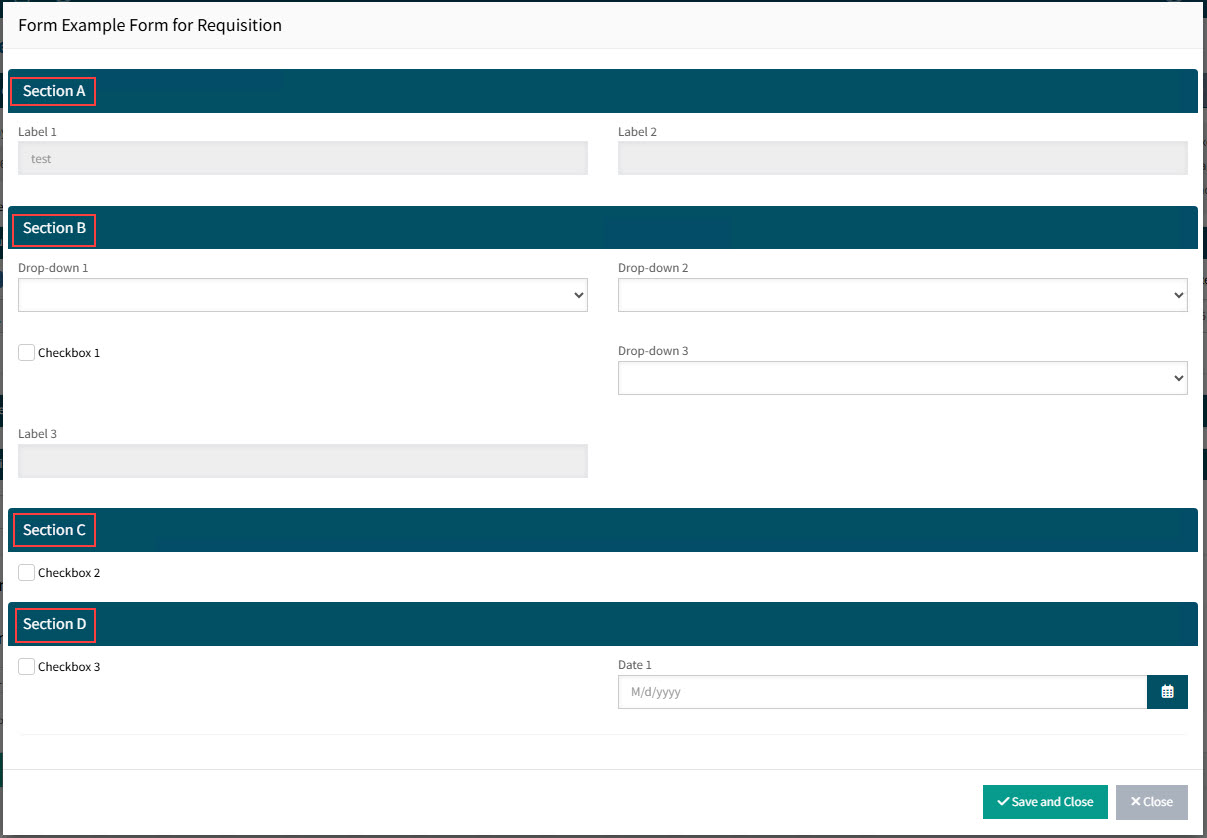Click the Date 1 M/d/yyyy input
The height and width of the screenshot is (838, 1207).
(x=881, y=692)
